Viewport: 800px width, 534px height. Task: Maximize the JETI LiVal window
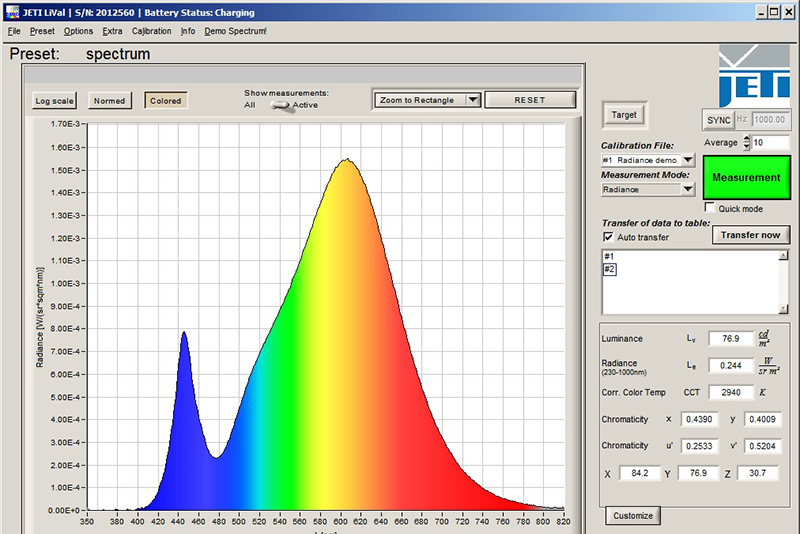774,12
